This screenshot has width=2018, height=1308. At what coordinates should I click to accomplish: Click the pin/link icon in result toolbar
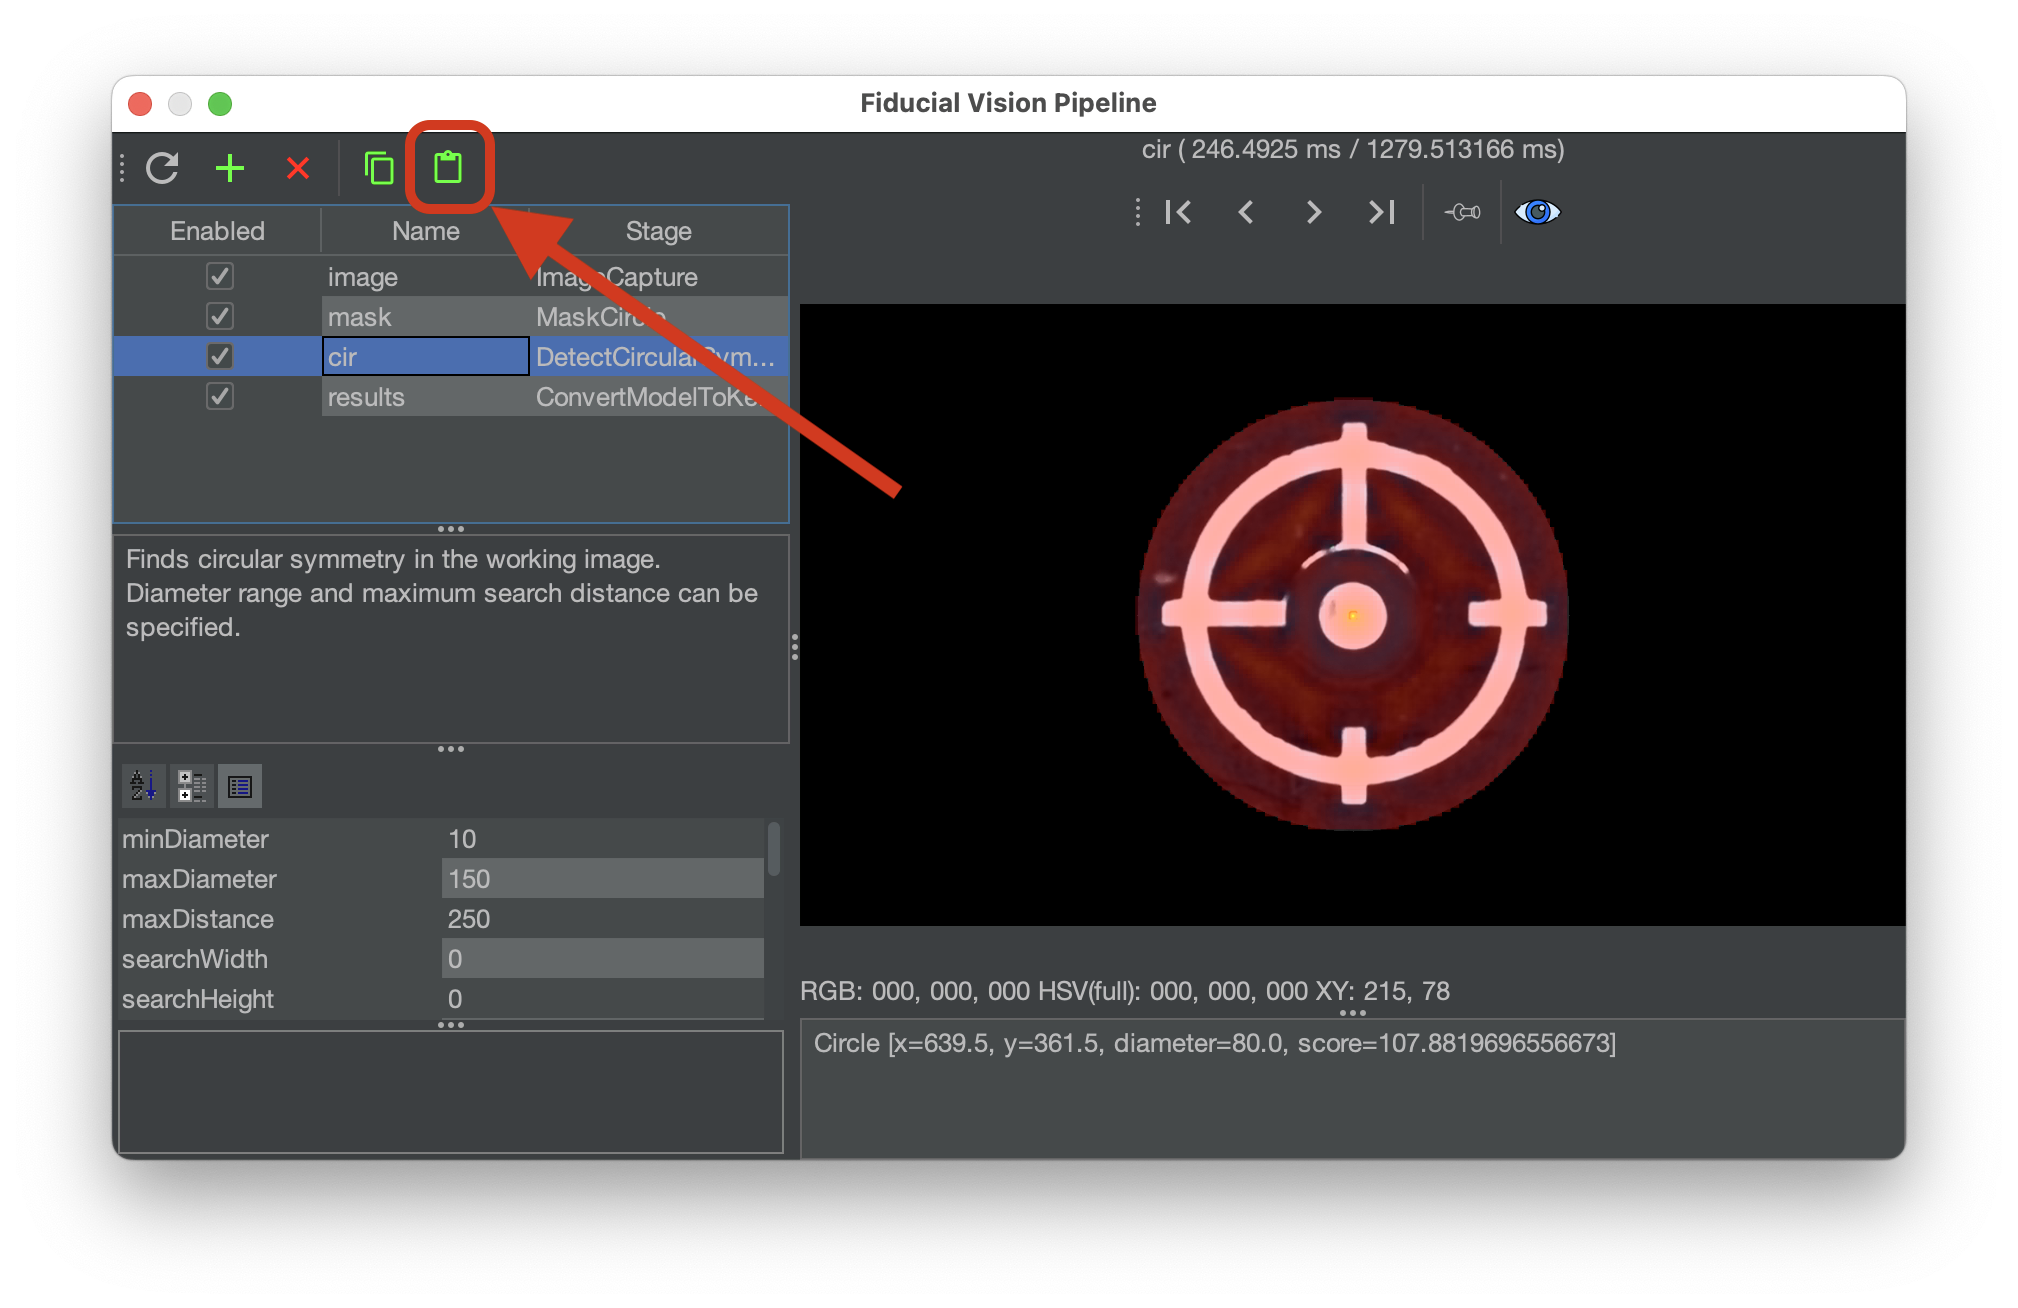pos(1463,212)
